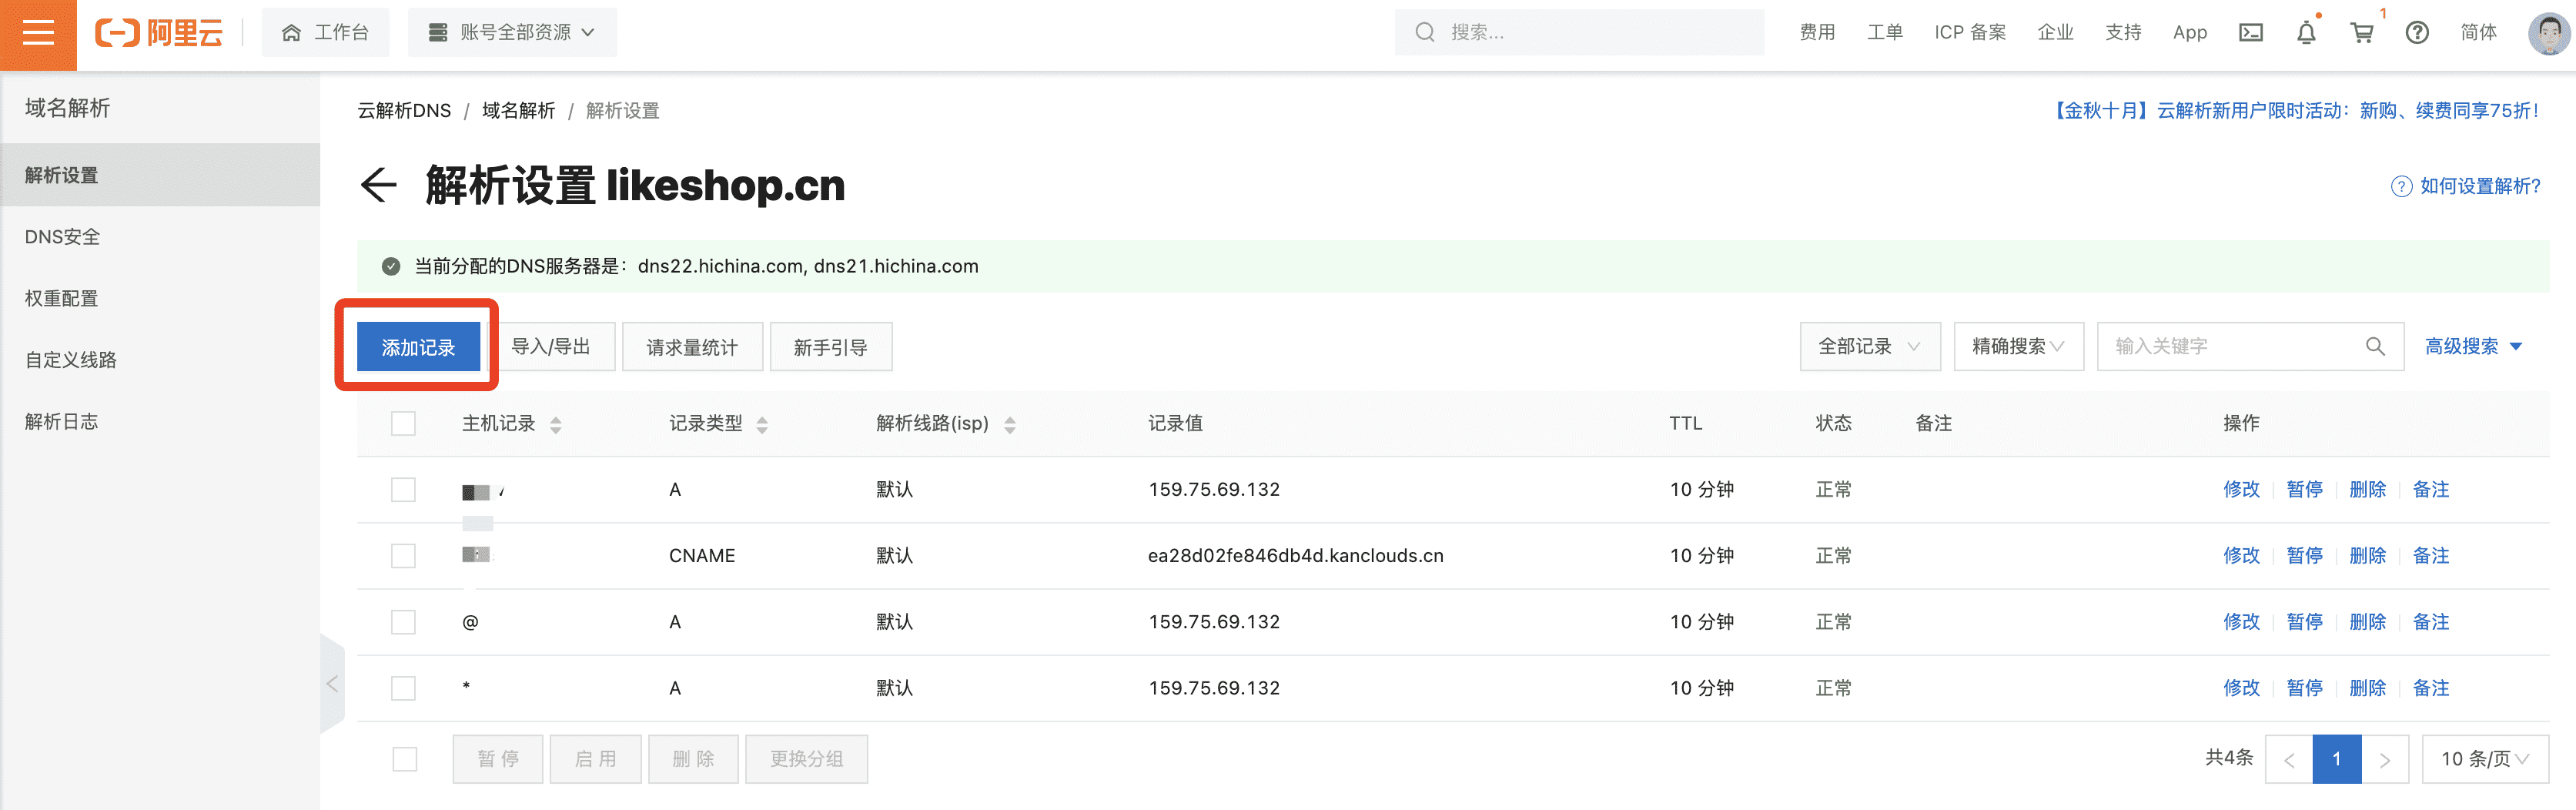Click 修改 for the CNAME record
The height and width of the screenshot is (810, 2576).
pyautogui.click(x=2241, y=556)
